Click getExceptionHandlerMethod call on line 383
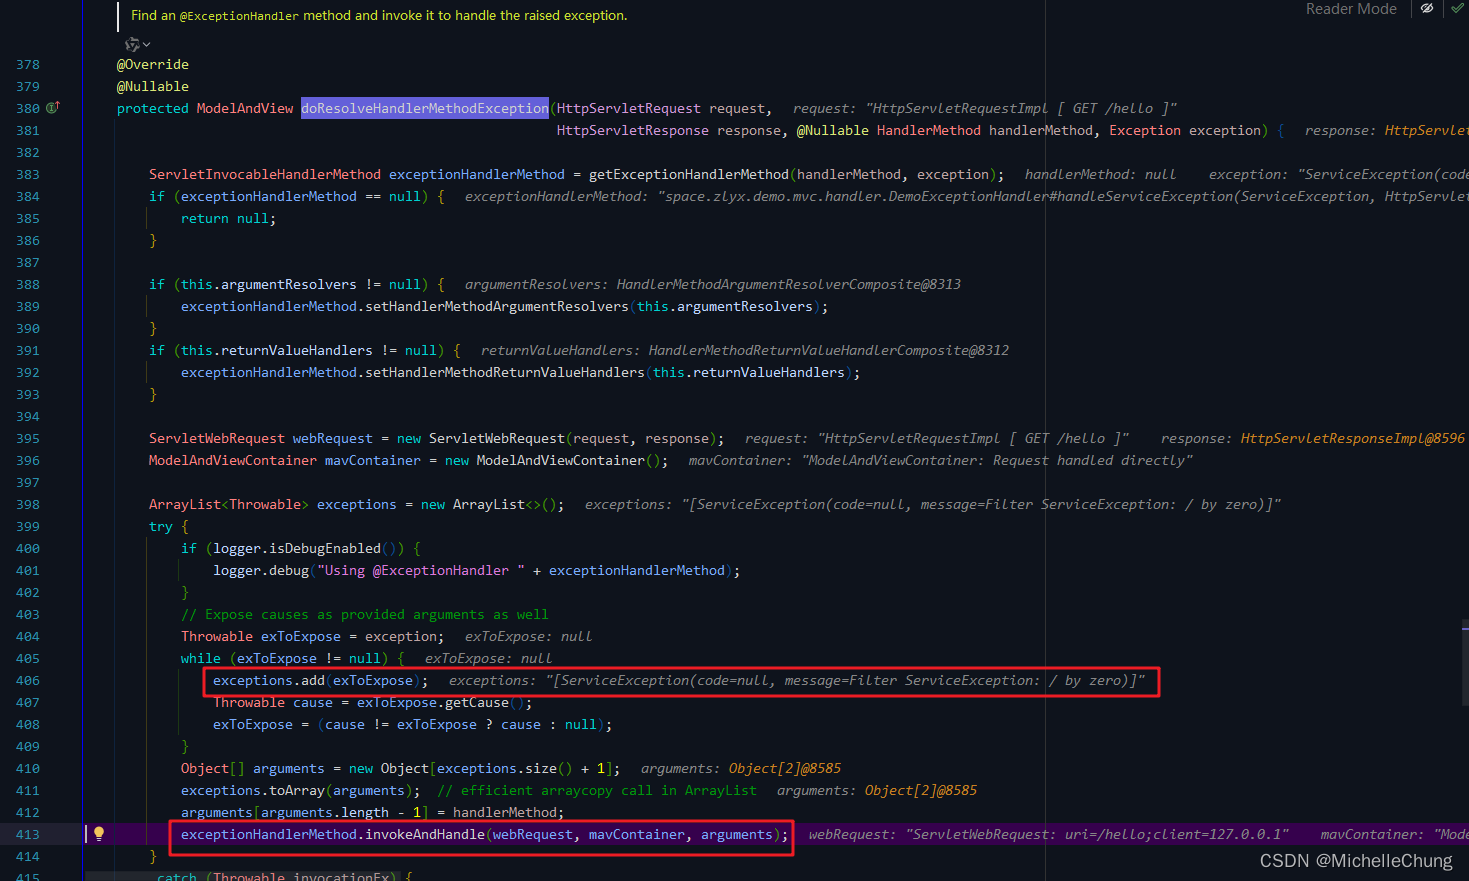 (x=689, y=174)
